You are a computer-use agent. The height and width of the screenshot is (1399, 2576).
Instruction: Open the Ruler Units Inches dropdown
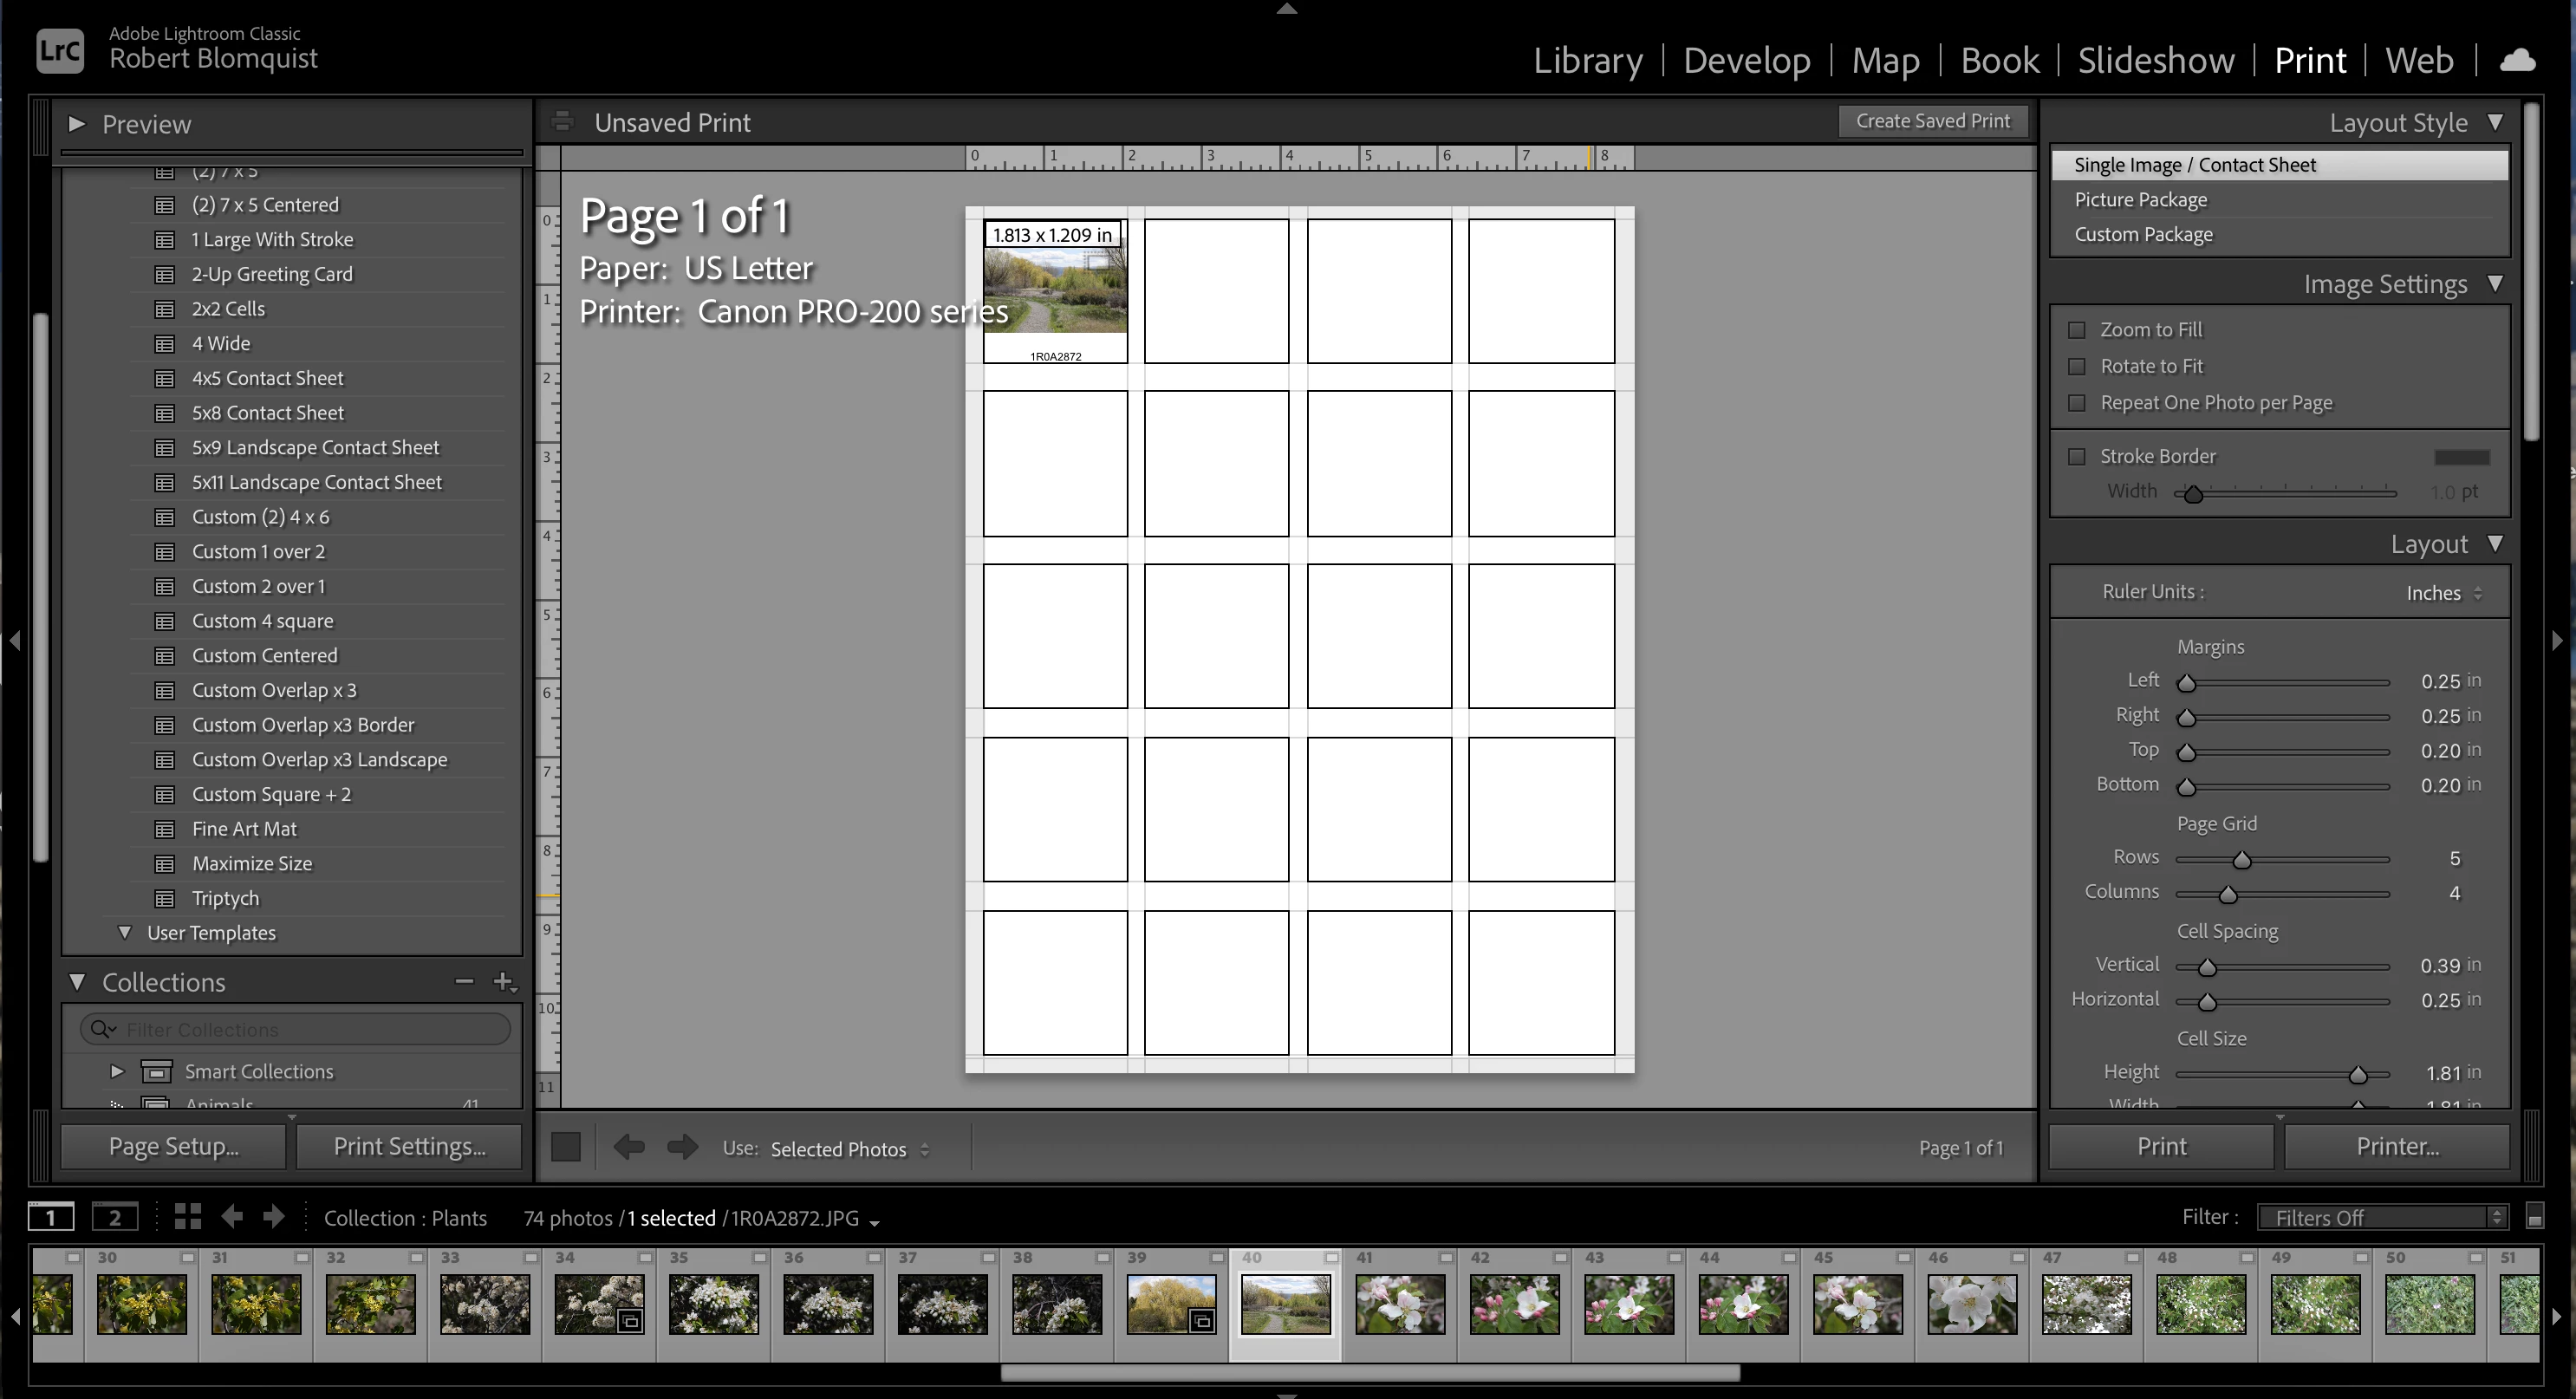2443,593
